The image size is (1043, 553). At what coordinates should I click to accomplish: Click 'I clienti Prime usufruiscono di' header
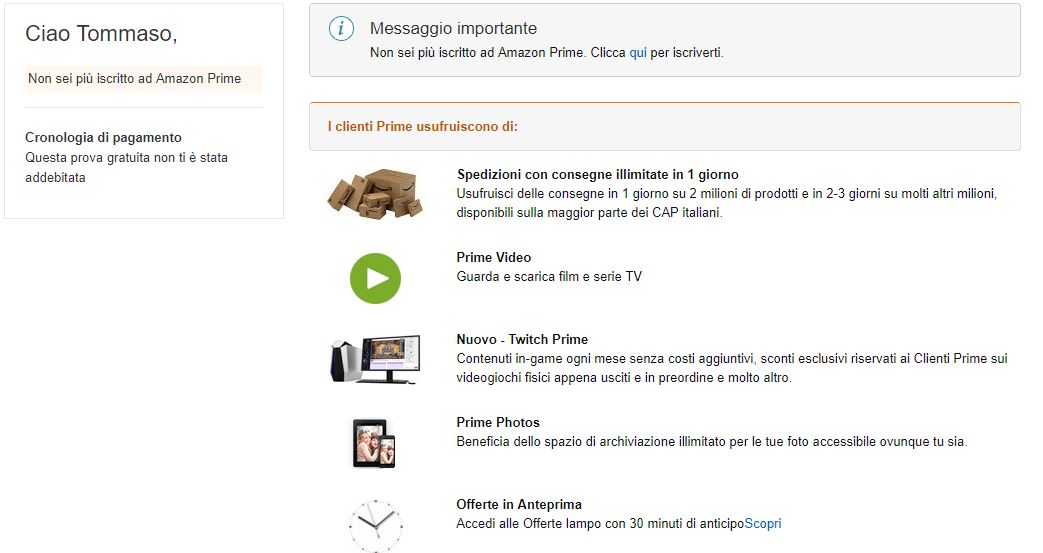[423, 127]
